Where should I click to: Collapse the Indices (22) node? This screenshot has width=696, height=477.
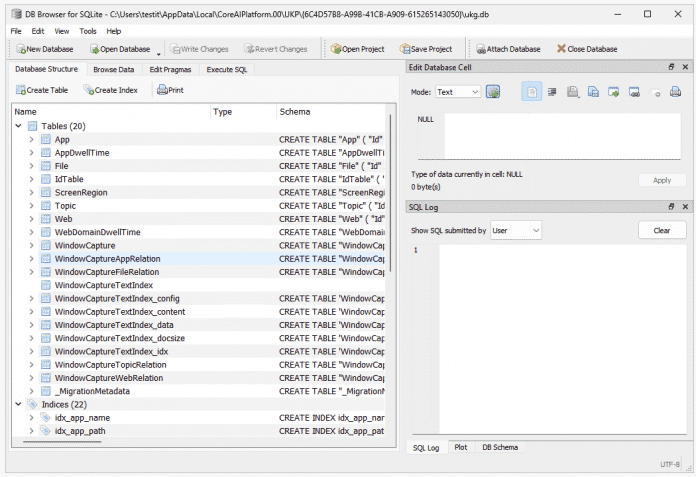tap(18, 404)
